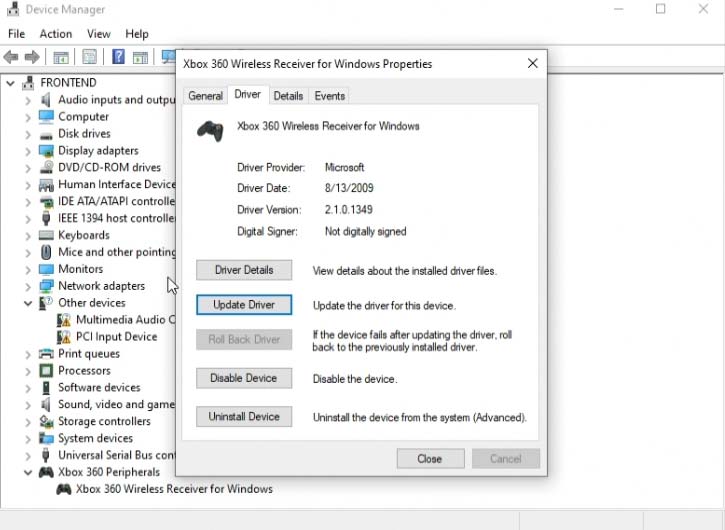This screenshot has width=725, height=530.
Task: Collapse the FRONTEND root node
Action: (x=10, y=83)
